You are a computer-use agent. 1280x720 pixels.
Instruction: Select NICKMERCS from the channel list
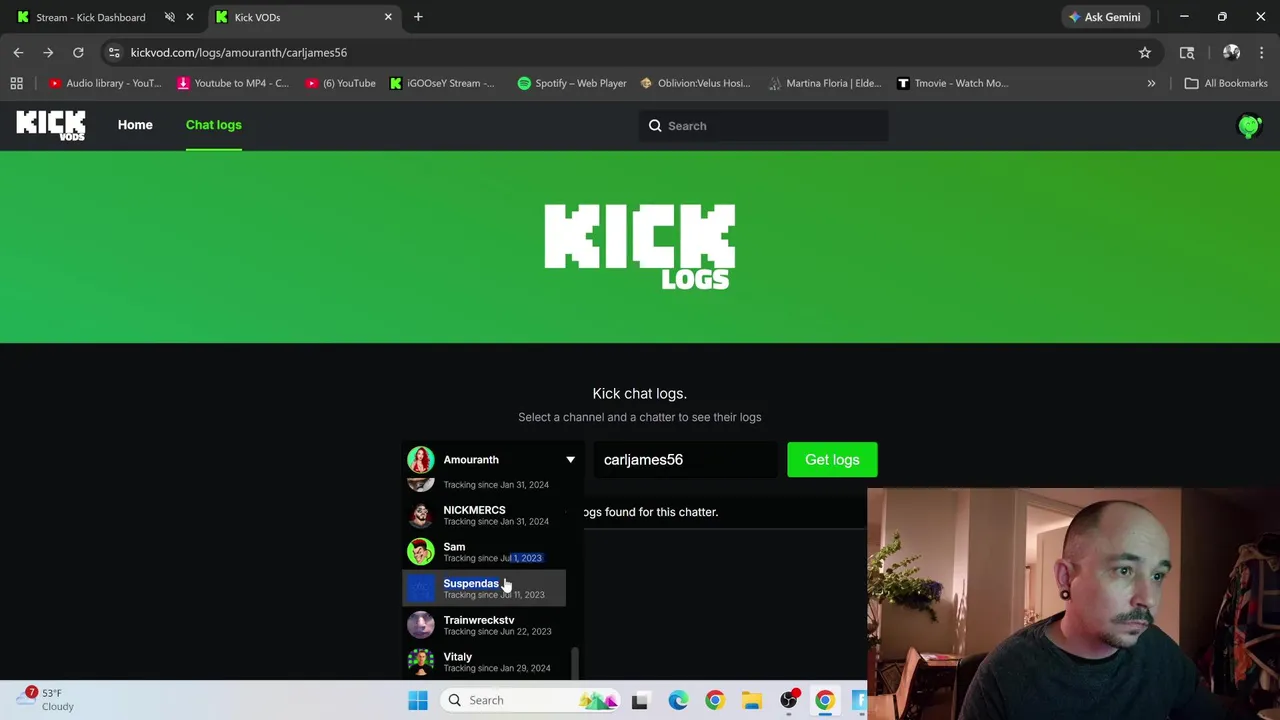click(x=484, y=515)
